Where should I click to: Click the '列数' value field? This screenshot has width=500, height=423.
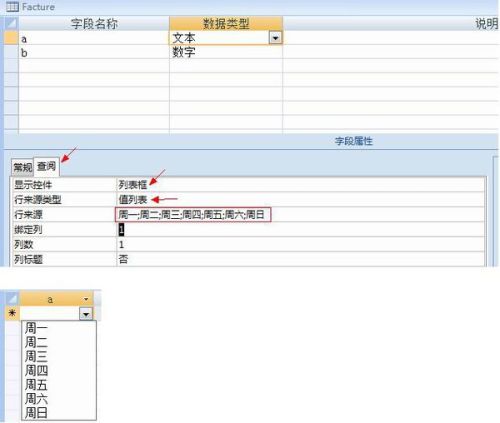tap(301, 245)
